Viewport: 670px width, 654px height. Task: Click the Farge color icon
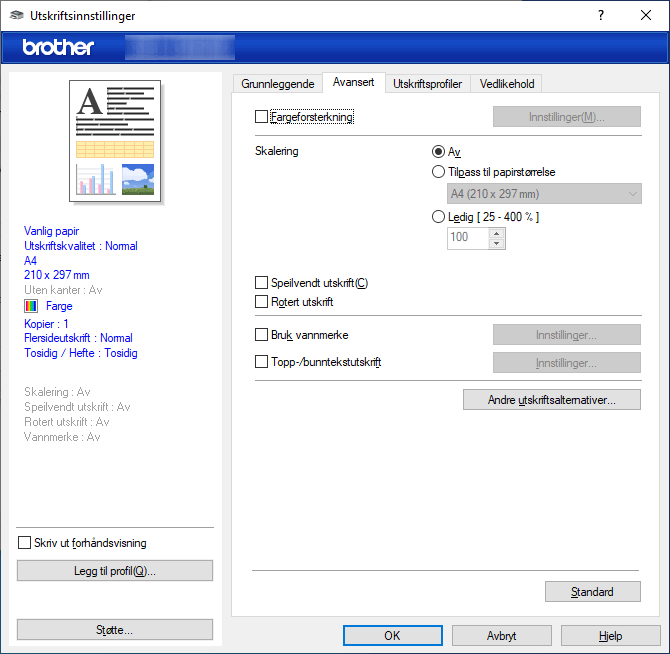pos(31,306)
